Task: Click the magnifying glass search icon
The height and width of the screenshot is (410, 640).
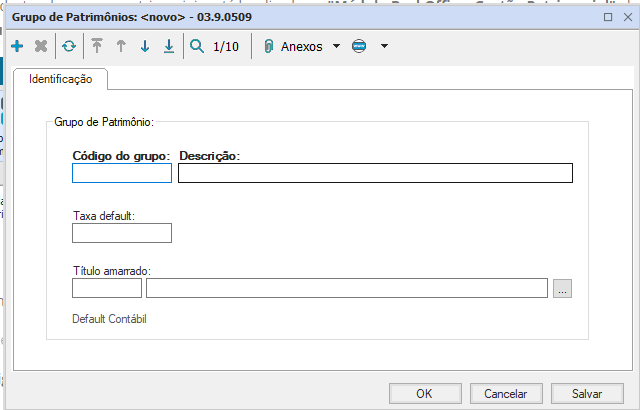Action: [x=197, y=46]
